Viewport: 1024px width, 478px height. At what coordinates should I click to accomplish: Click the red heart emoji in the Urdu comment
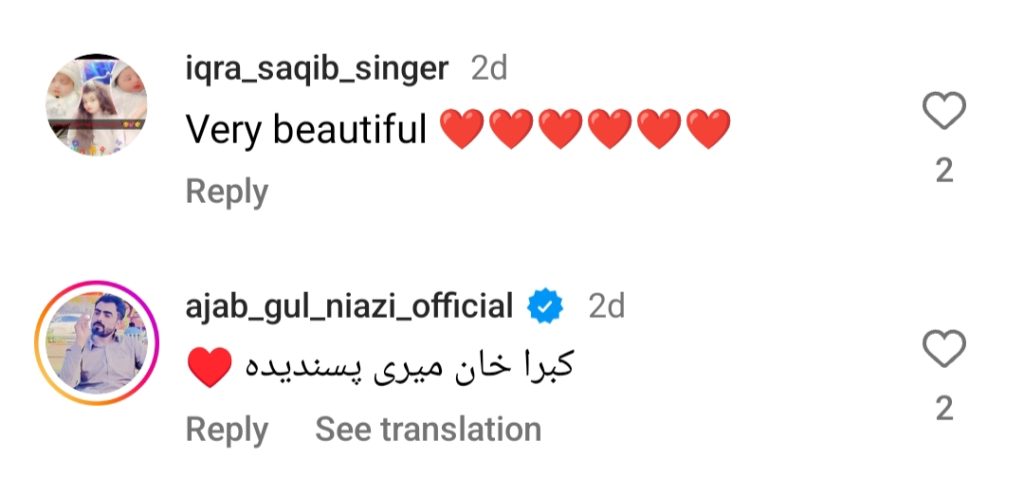pos(209,368)
